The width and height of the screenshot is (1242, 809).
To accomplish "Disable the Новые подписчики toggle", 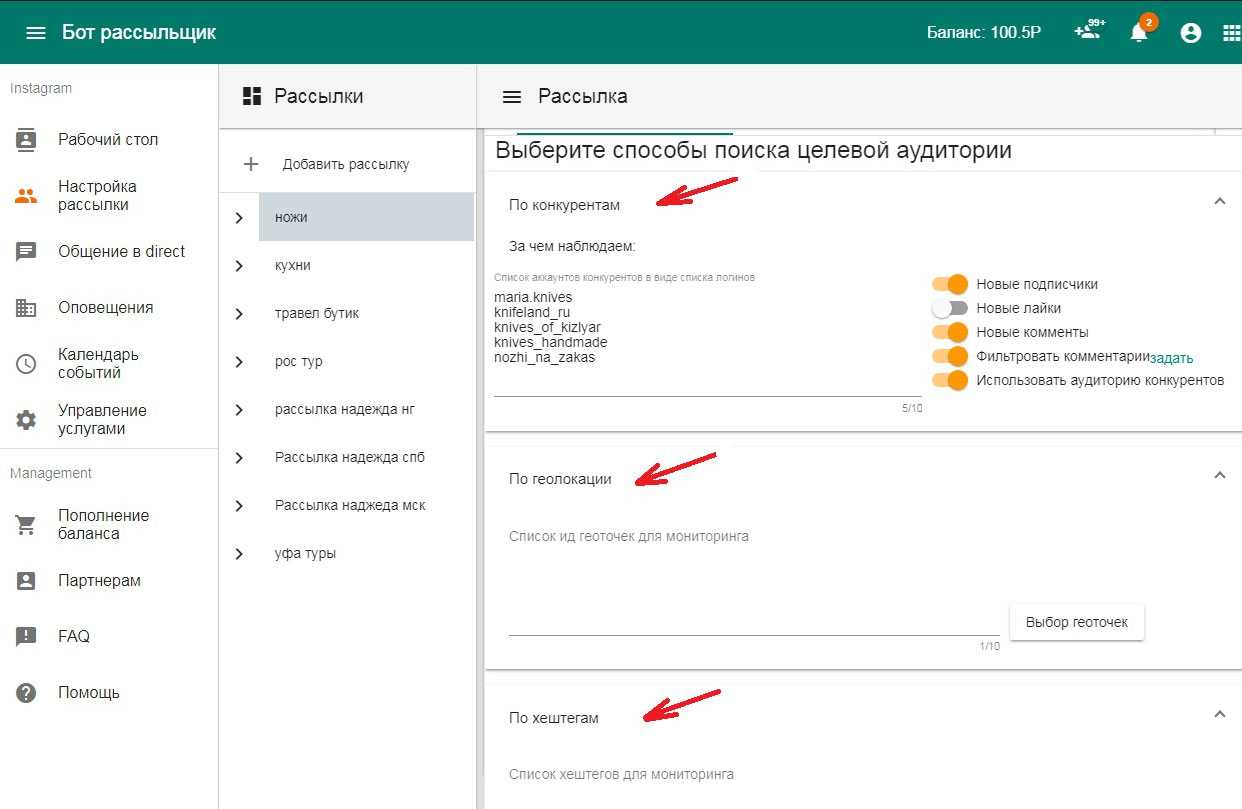I will click(950, 284).
